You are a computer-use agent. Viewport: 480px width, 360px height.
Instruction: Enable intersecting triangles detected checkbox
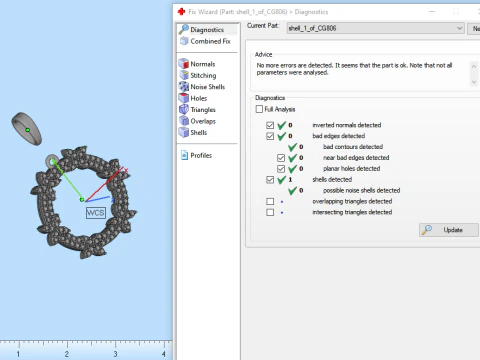tap(270, 212)
